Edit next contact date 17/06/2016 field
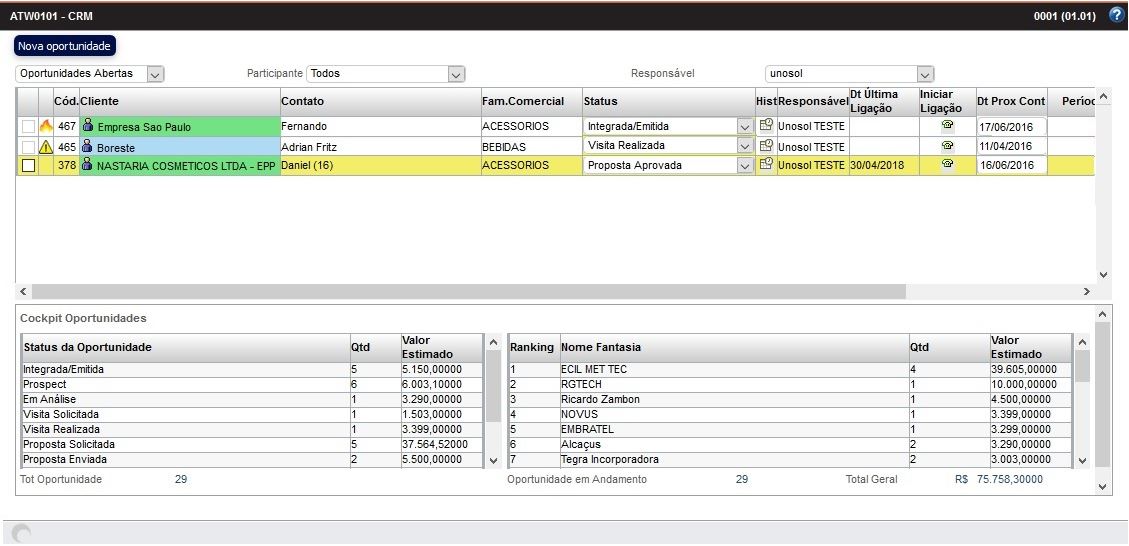 click(x=1011, y=127)
